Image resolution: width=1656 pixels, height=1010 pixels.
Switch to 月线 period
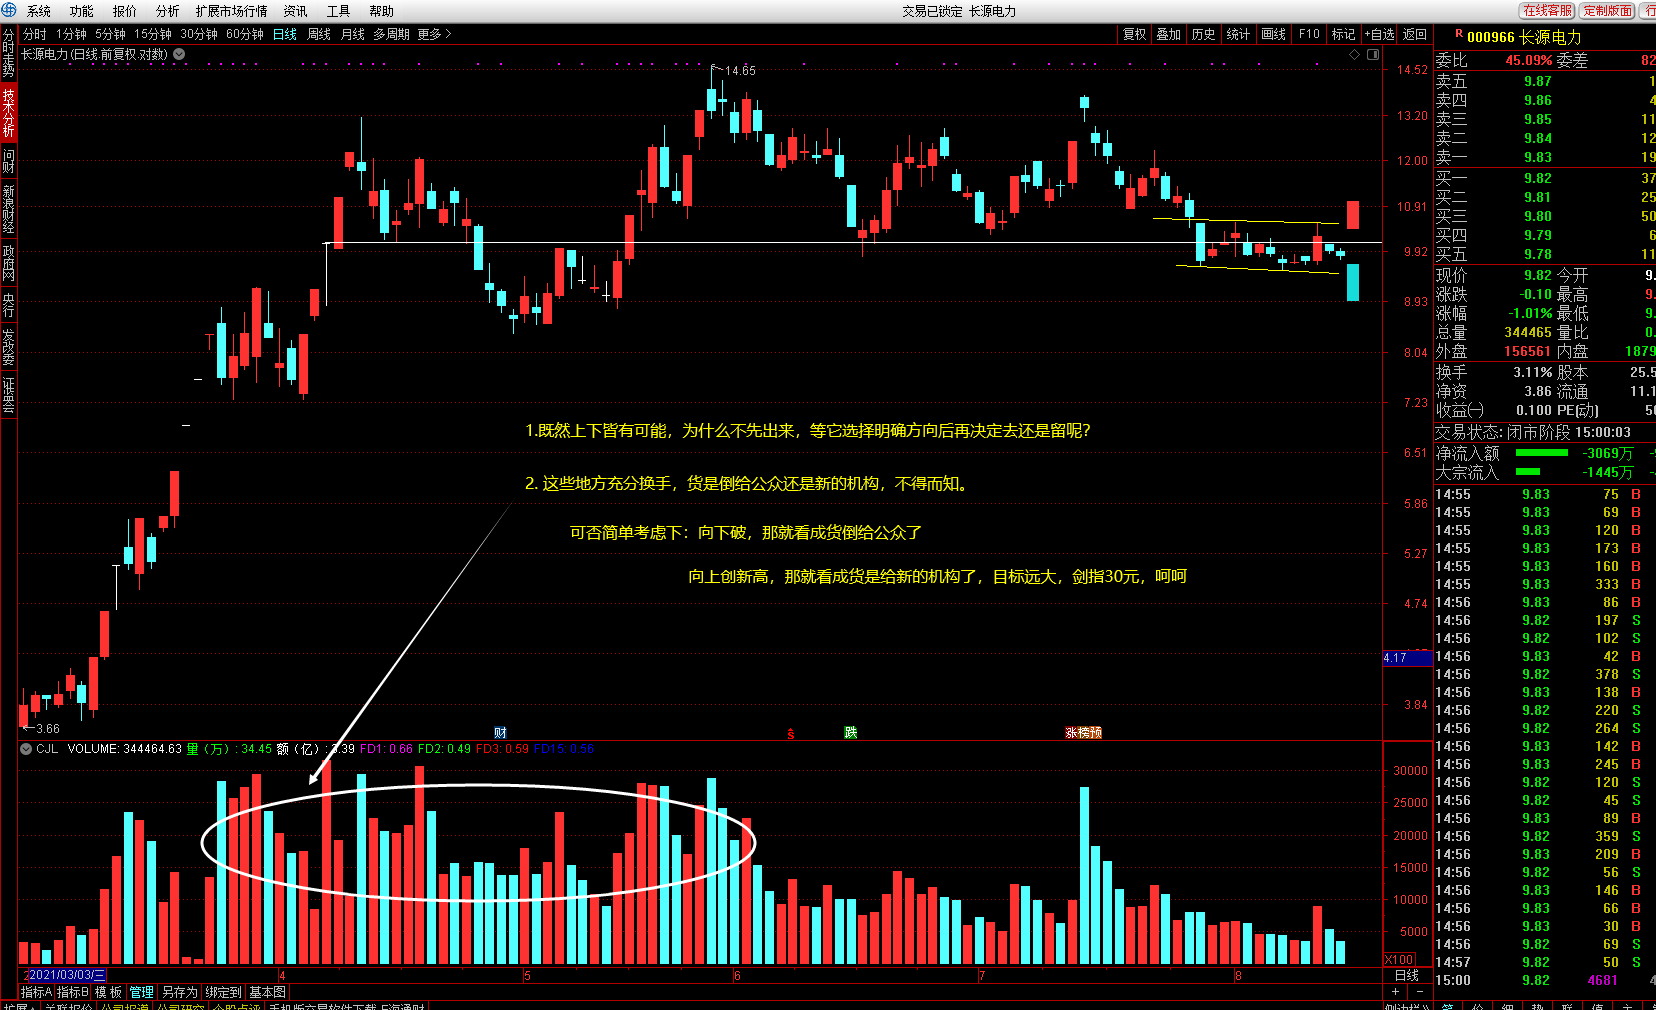[x=353, y=34]
